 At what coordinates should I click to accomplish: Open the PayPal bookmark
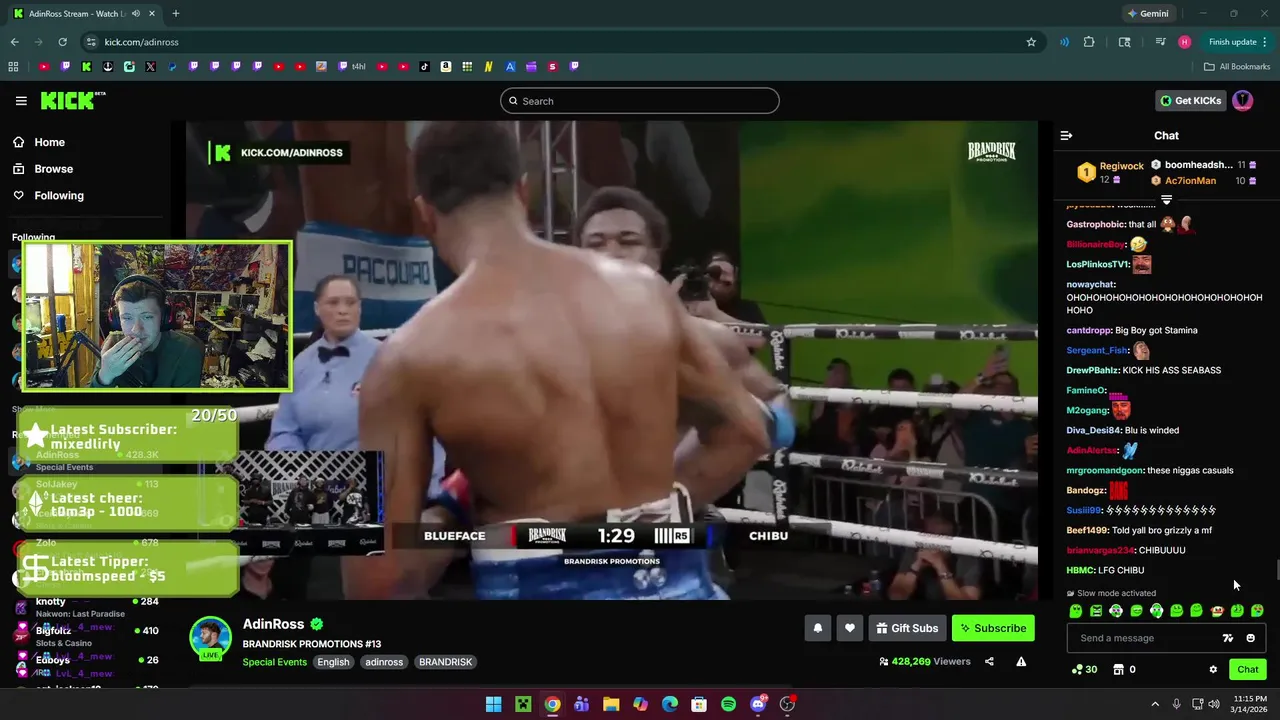[x=172, y=67]
